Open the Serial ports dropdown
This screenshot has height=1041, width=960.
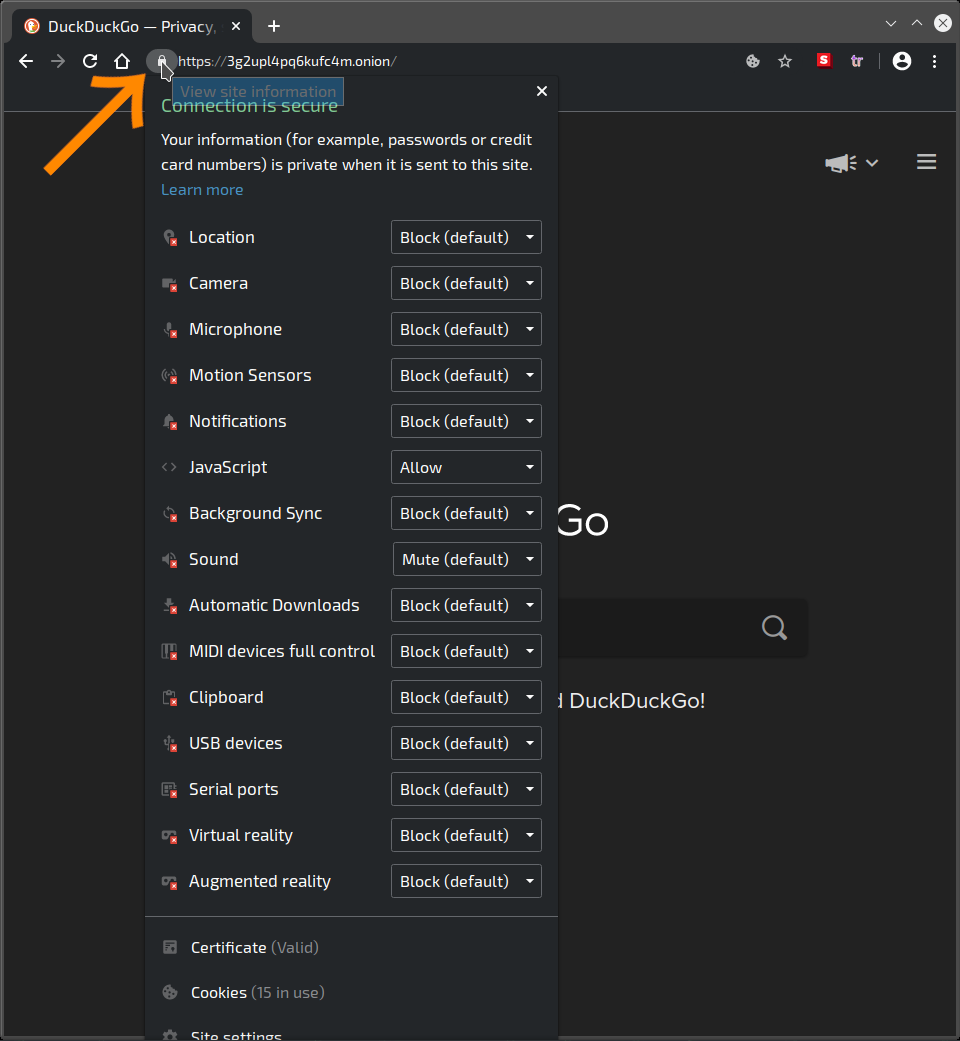click(x=466, y=789)
